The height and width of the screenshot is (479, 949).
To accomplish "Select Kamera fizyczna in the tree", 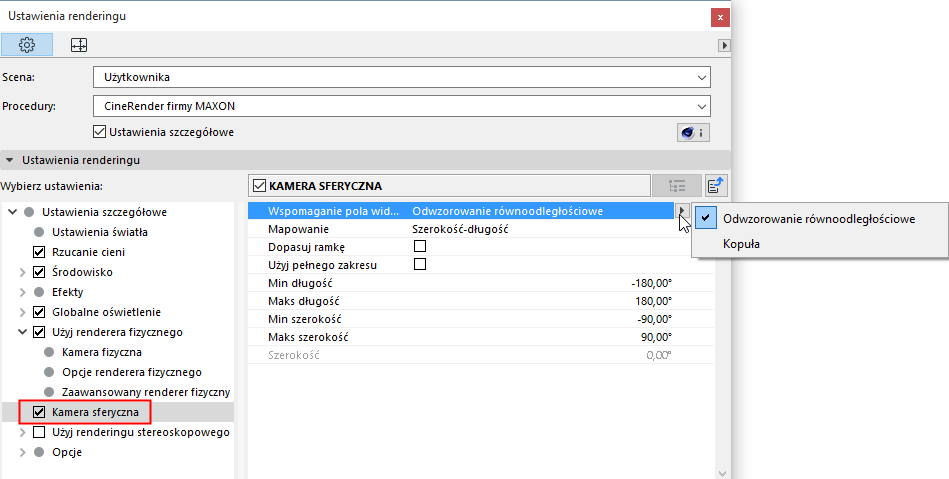I will click(102, 352).
